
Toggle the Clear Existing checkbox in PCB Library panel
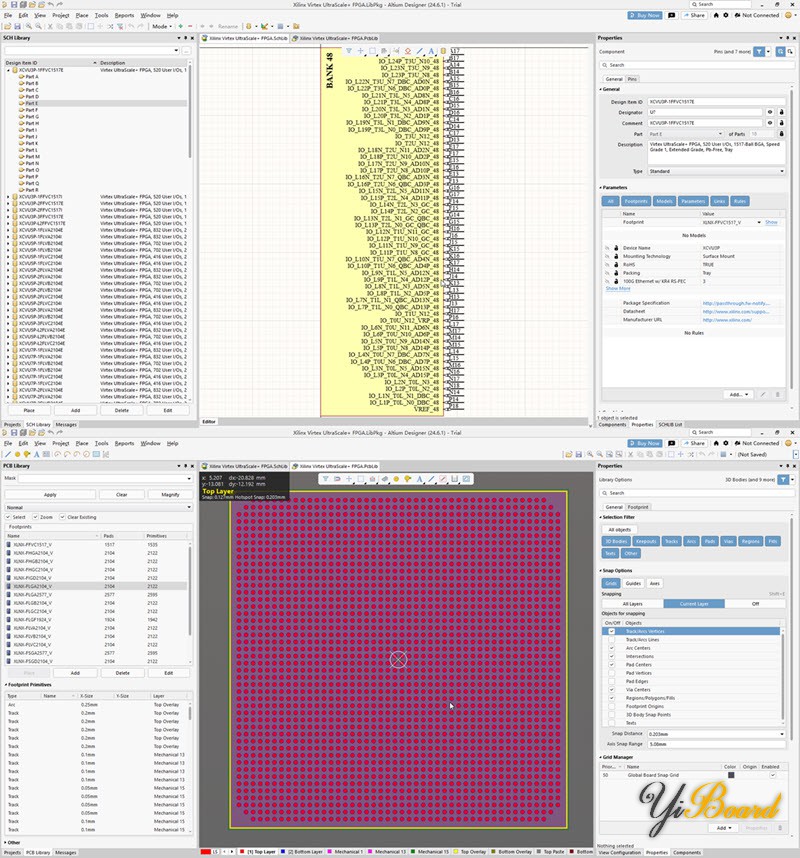(62, 517)
